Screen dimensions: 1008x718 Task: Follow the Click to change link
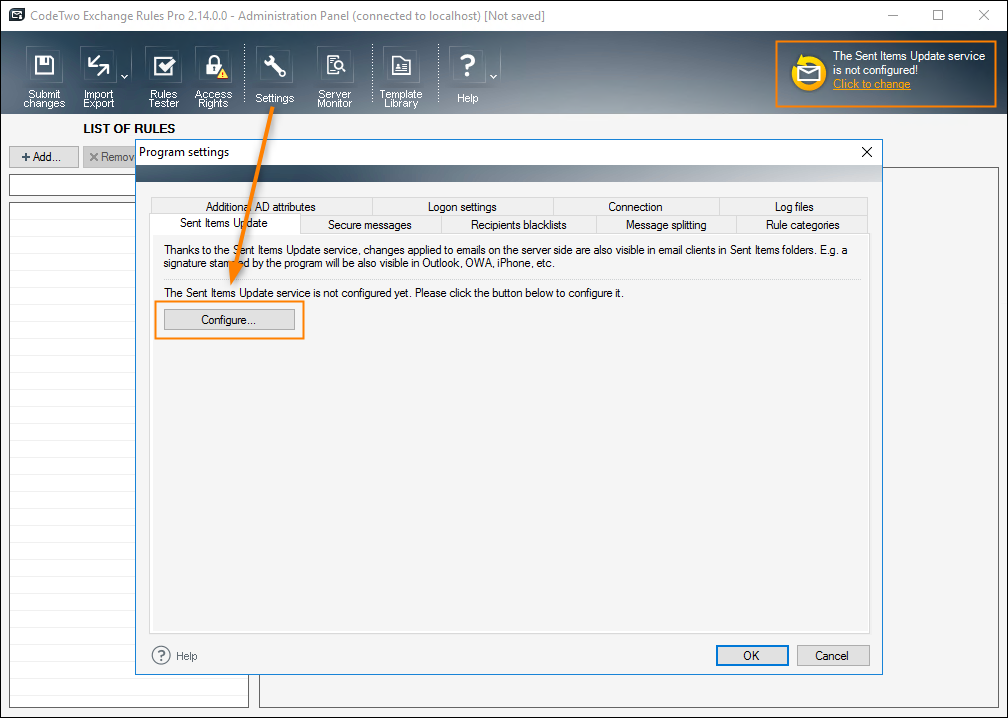870,84
